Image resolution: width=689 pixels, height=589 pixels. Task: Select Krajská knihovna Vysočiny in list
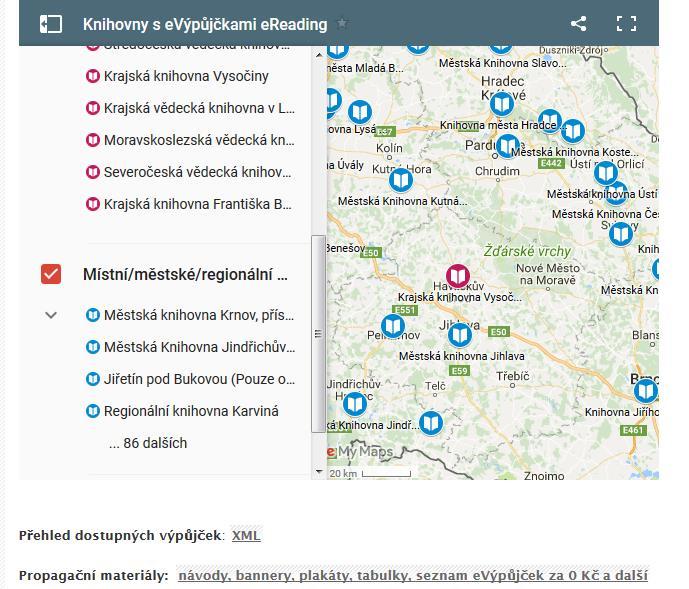click(x=186, y=76)
